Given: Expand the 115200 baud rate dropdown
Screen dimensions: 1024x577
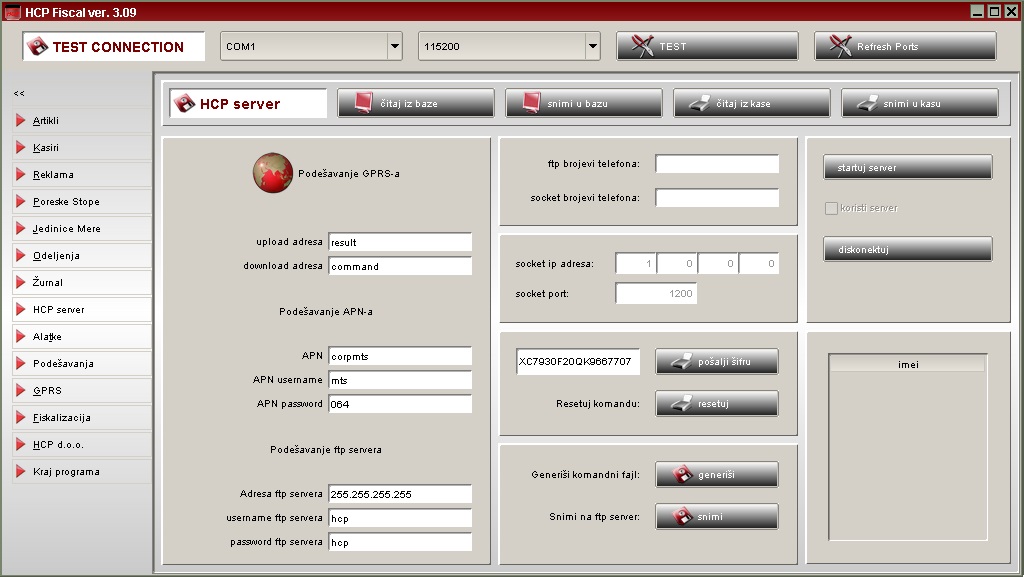Looking at the screenshot, I should coord(592,47).
